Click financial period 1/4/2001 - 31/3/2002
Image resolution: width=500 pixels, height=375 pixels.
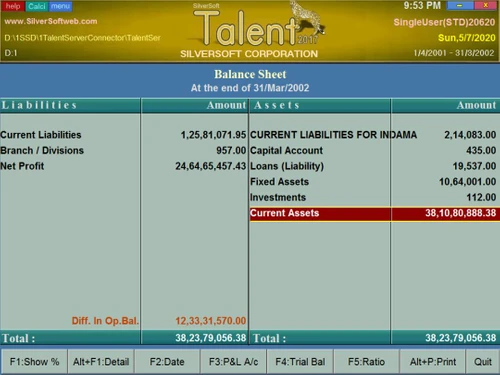(x=454, y=53)
